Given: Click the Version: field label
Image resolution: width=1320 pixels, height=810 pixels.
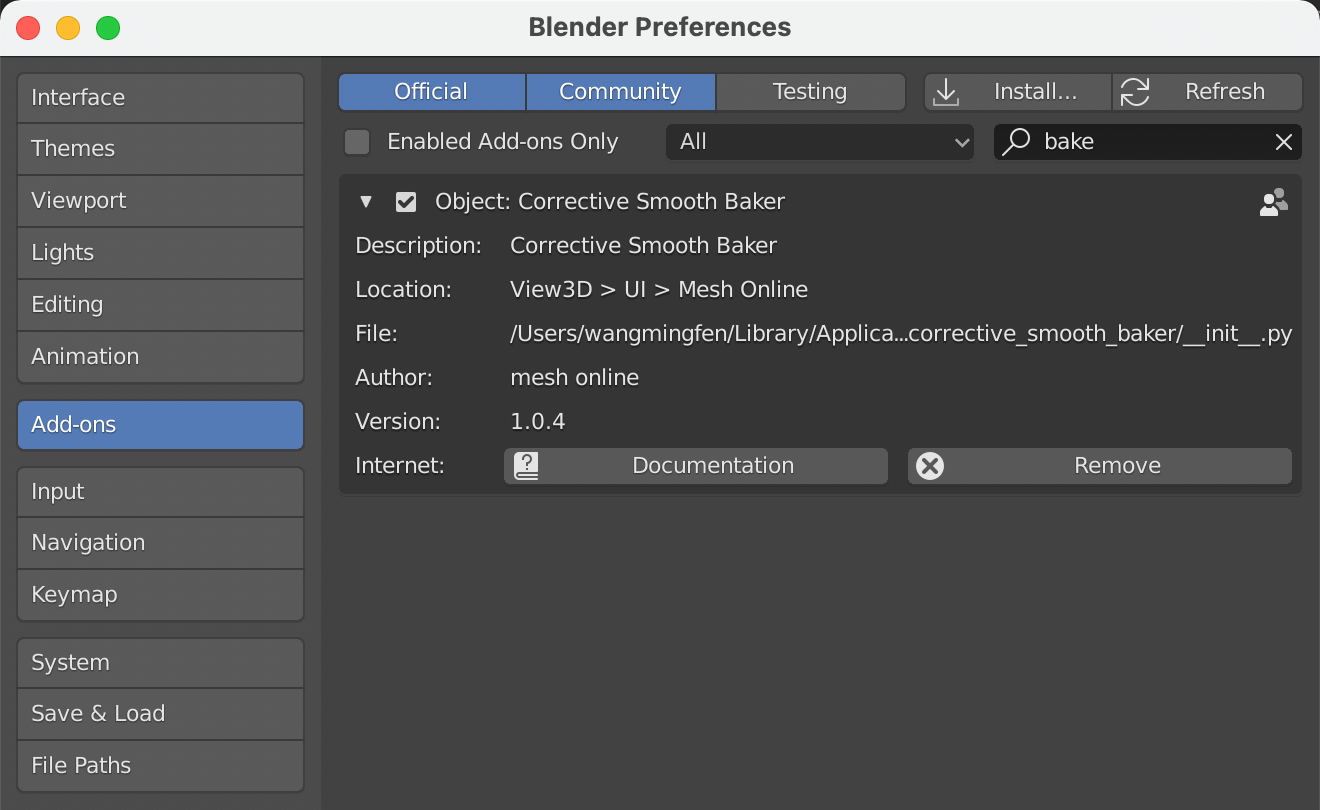Looking at the screenshot, I should click(x=397, y=422).
